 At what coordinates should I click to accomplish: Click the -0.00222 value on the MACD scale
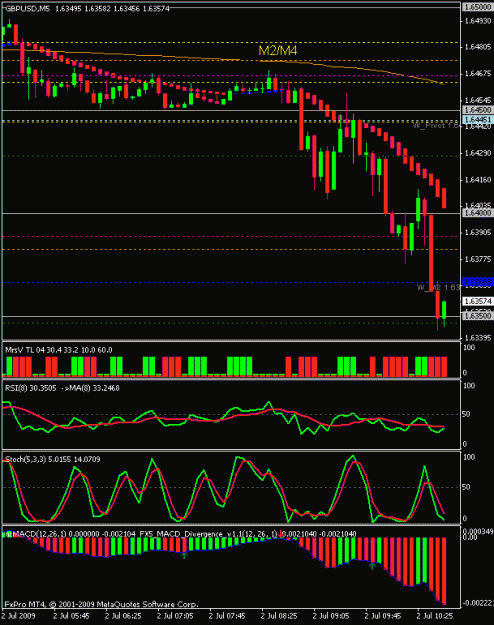478,603
